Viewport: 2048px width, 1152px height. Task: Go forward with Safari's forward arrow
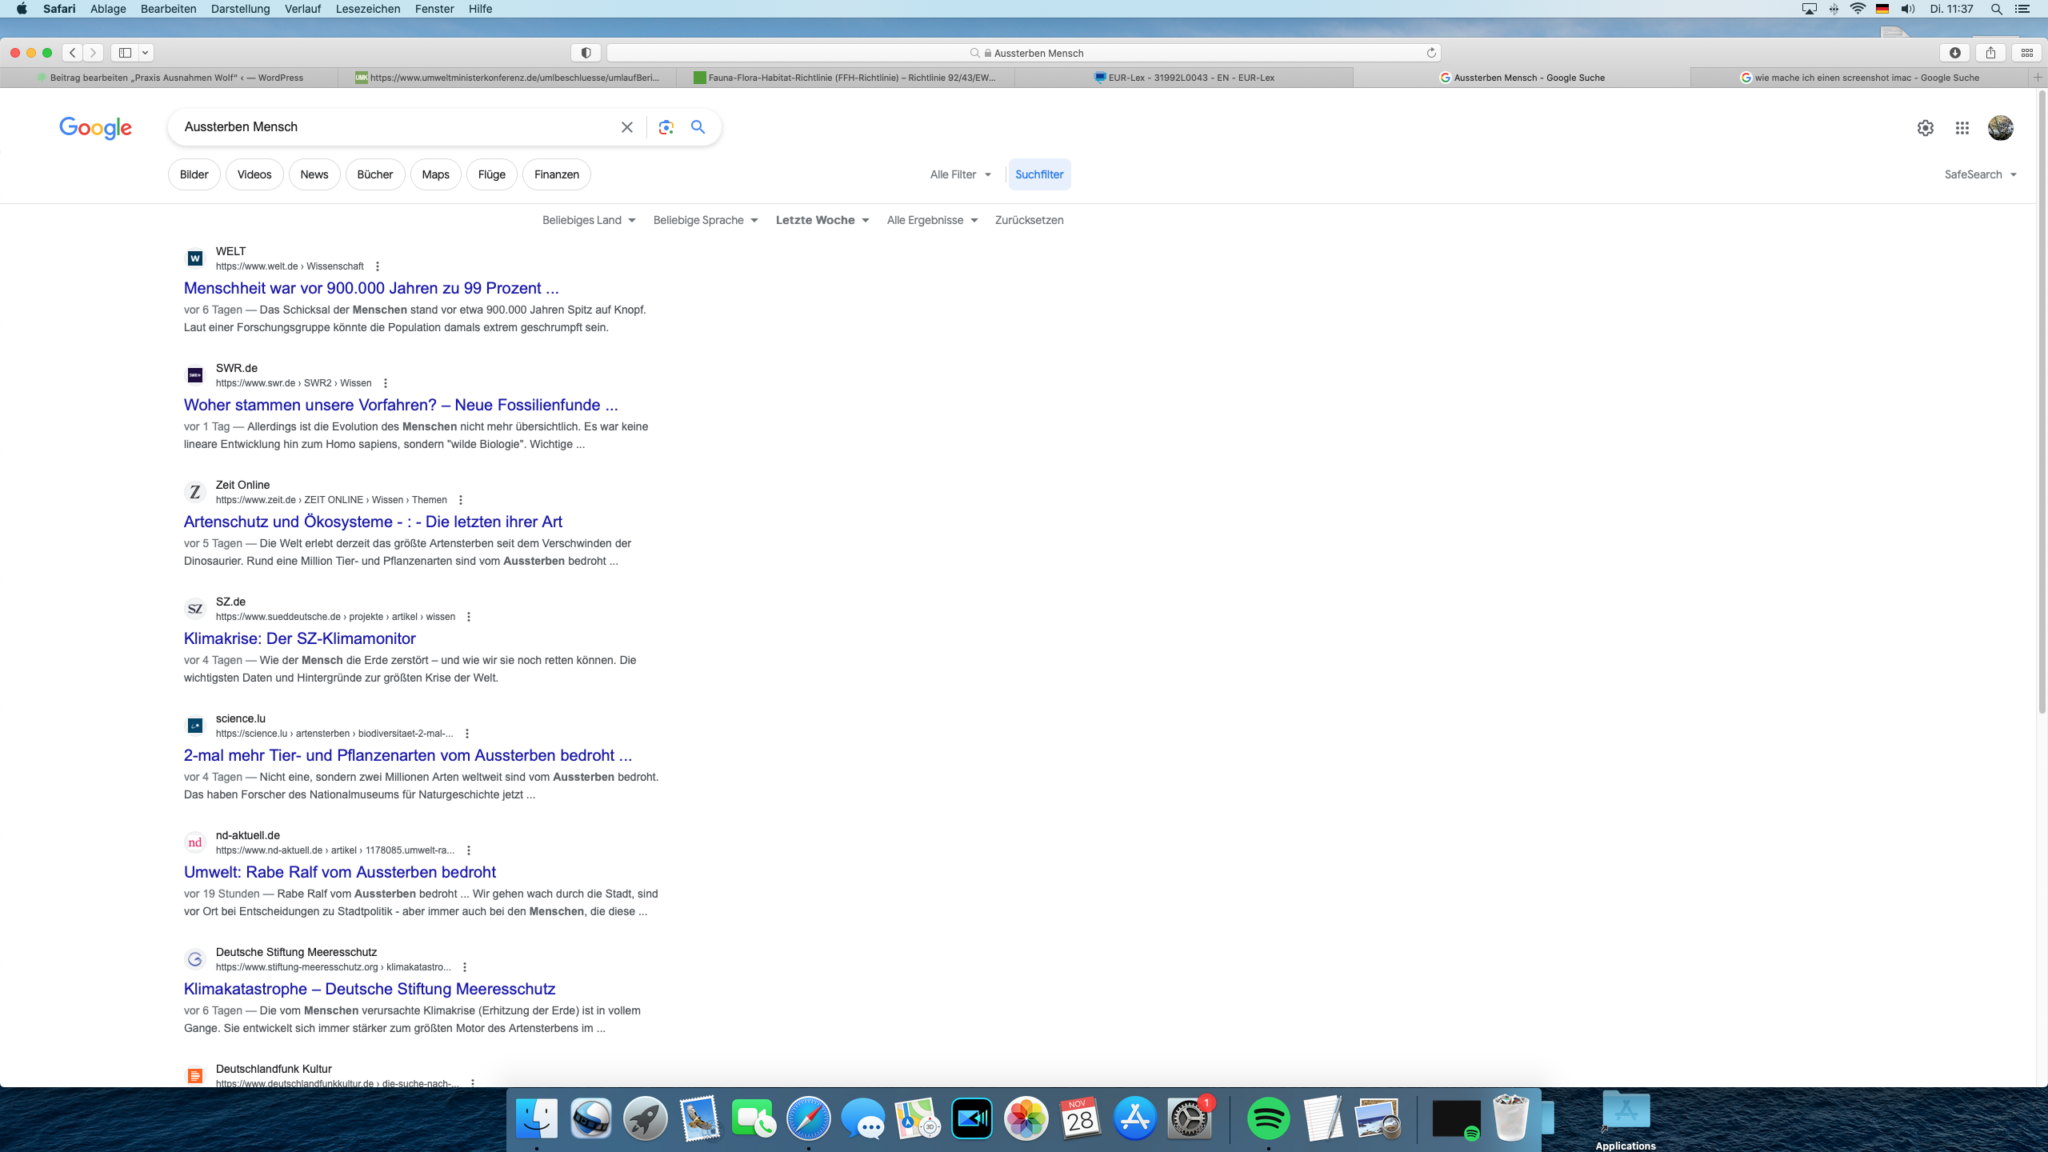(x=93, y=53)
